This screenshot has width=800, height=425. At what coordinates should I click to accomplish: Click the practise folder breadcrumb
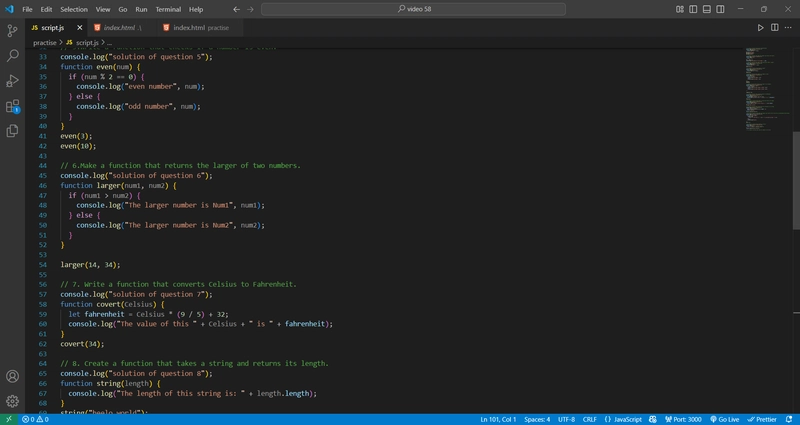45,43
